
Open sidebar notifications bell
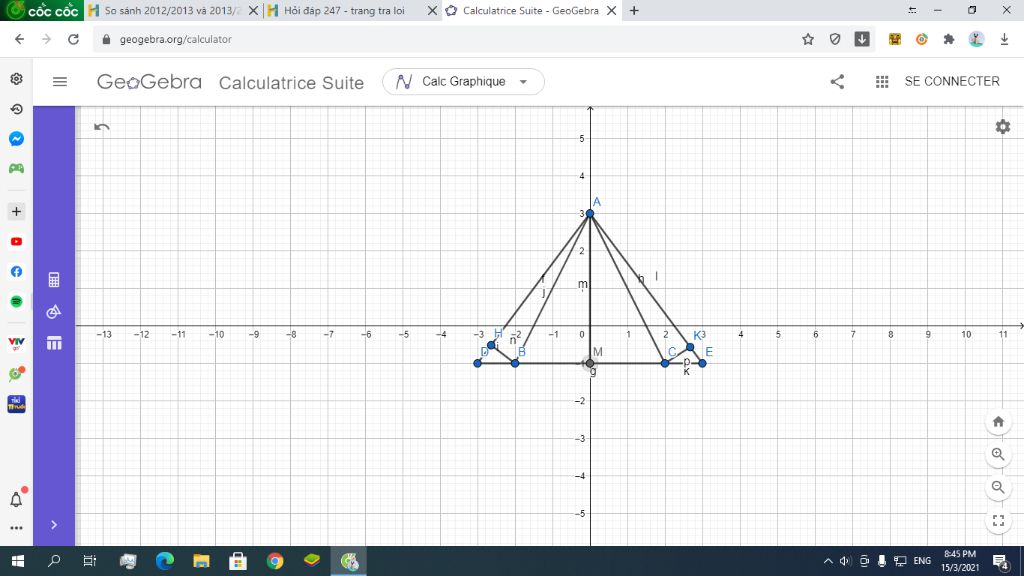point(16,500)
